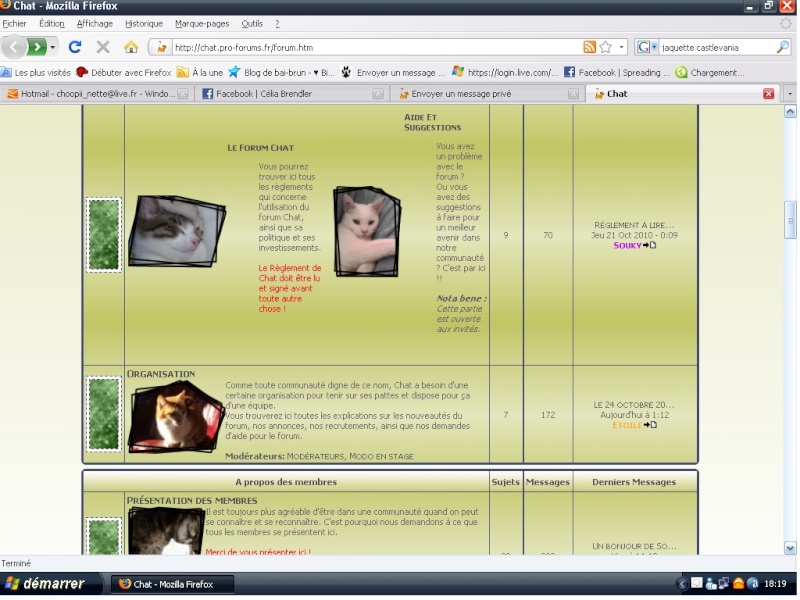Open Blog de bai-brun bookmark
The height and width of the screenshot is (600, 800).
[x=281, y=72]
